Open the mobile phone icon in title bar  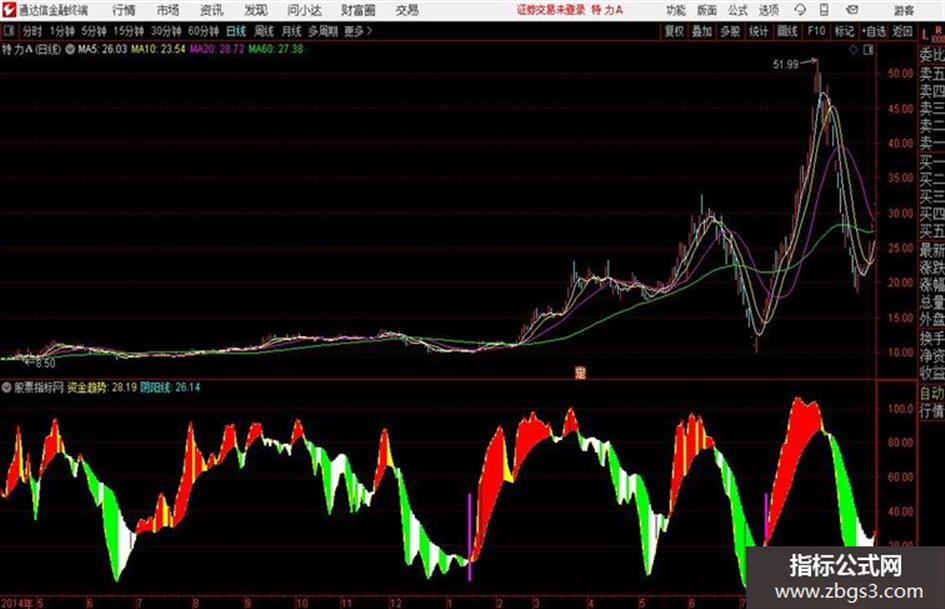[824, 10]
